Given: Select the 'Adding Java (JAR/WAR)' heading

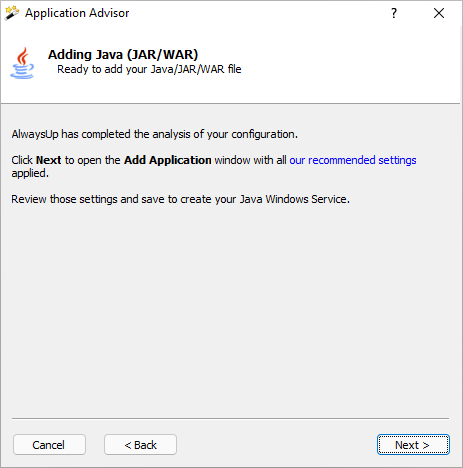Looking at the screenshot, I should point(123,55).
